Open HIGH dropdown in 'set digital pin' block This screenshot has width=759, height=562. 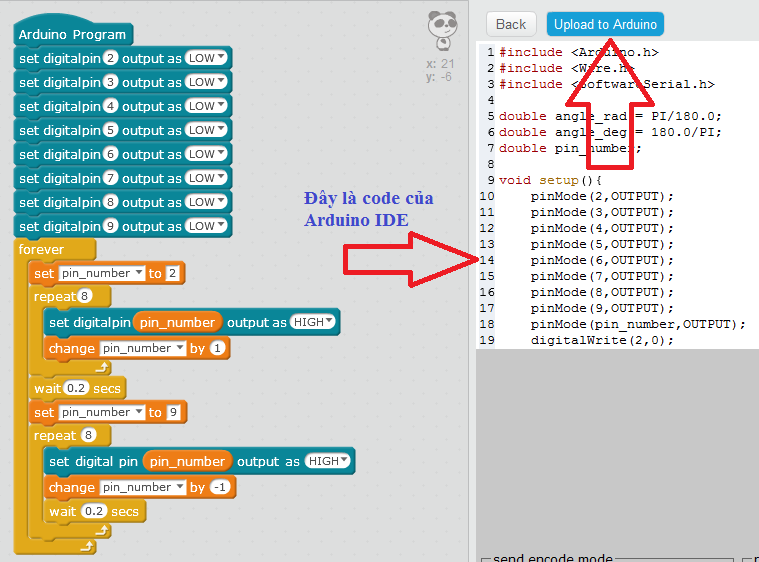tap(327, 461)
